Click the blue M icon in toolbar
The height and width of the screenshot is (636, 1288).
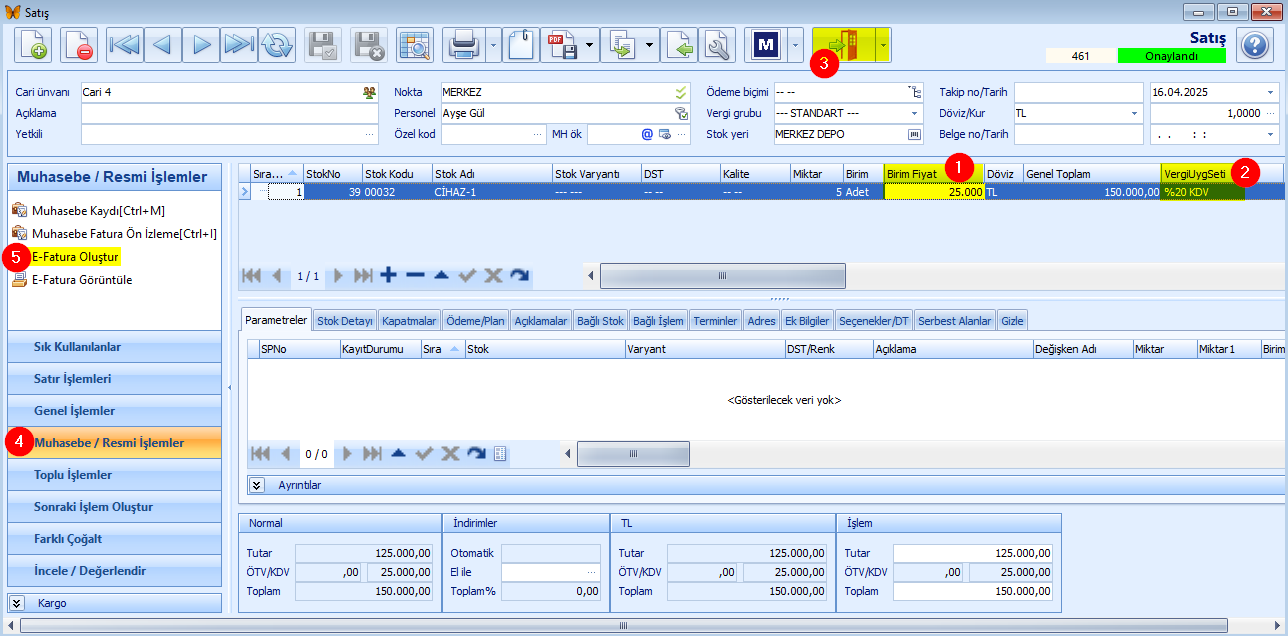(766, 45)
